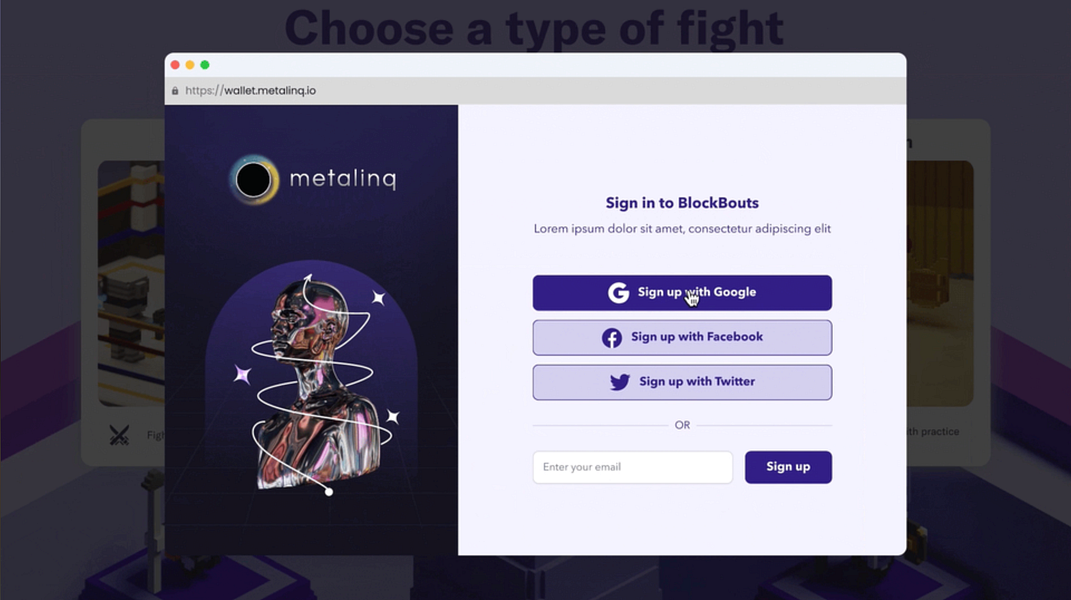Select the practice room thumbnail on right
The width and height of the screenshot is (1071, 600).
click(x=940, y=283)
